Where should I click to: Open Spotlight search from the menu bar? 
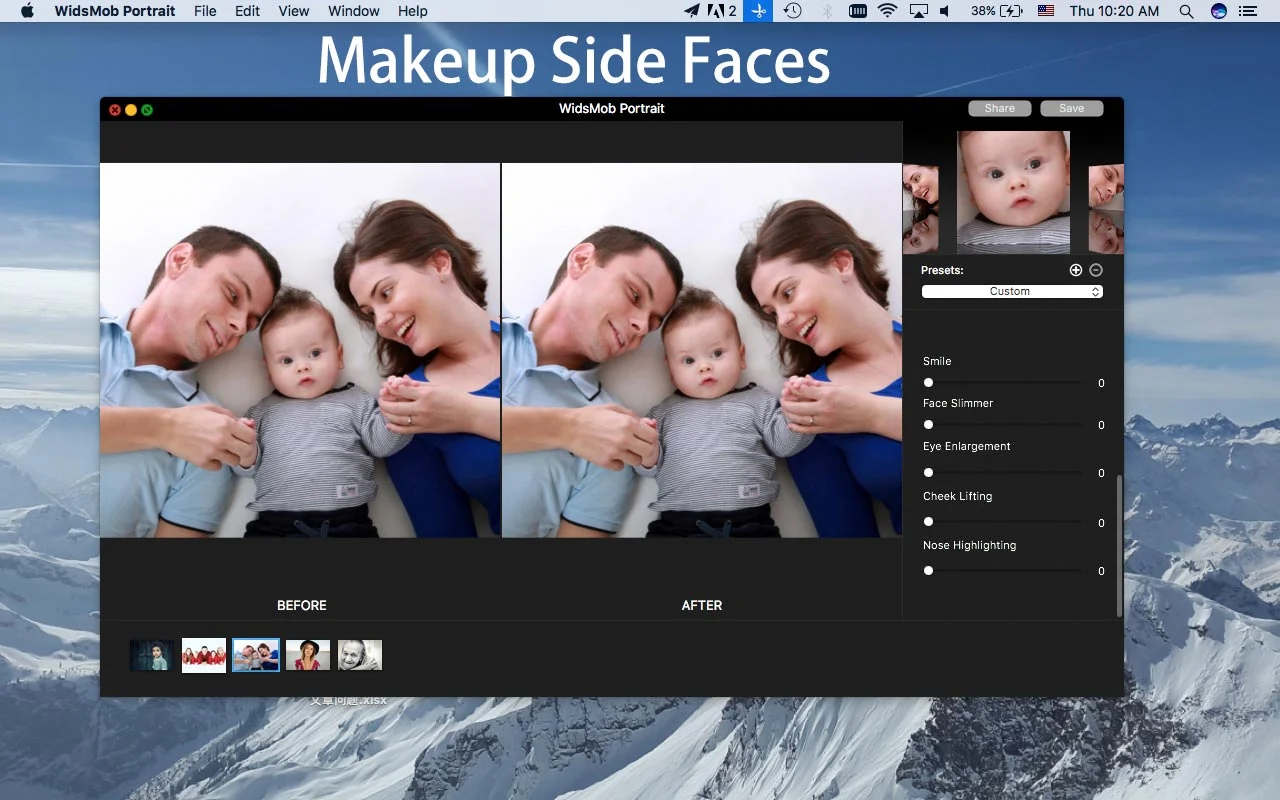coord(1186,11)
